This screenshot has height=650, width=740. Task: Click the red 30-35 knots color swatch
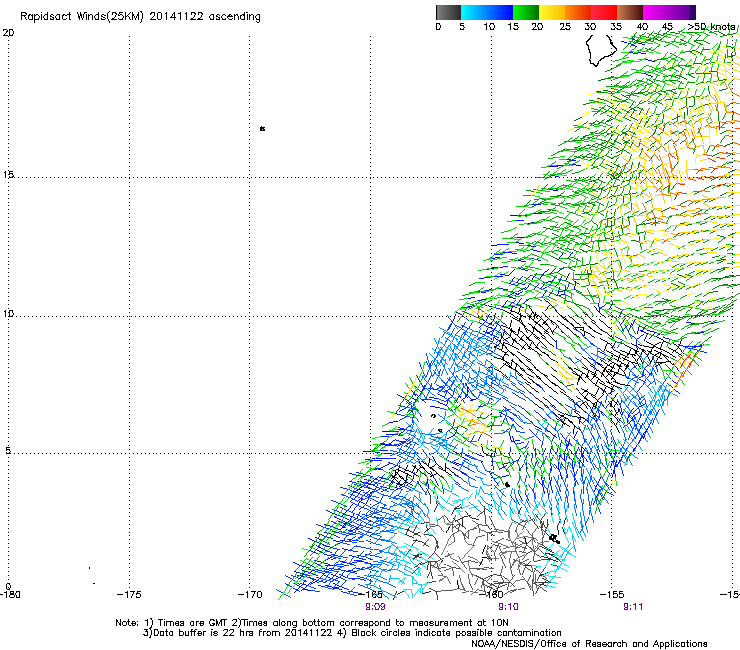pyautogui.click(x=604, y=12)
